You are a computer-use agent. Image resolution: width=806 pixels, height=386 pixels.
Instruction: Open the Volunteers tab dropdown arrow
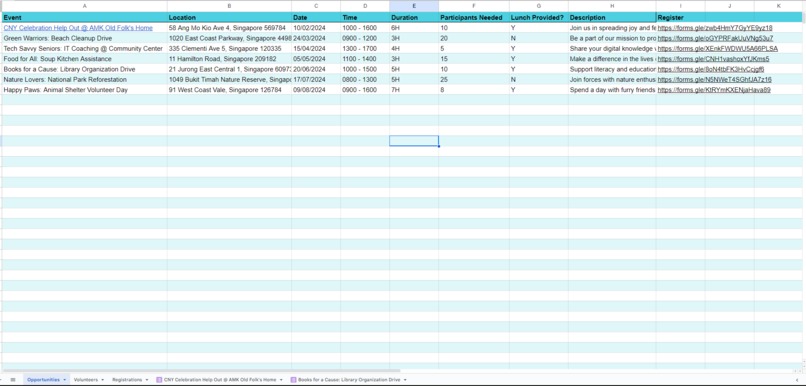102,380
